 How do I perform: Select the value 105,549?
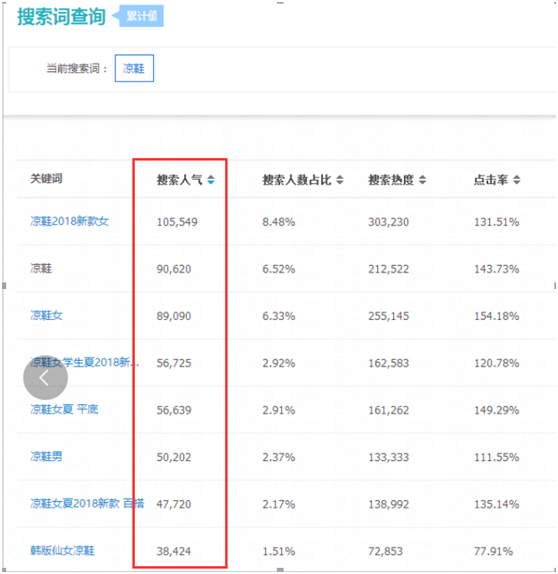[x=177, y=222]
